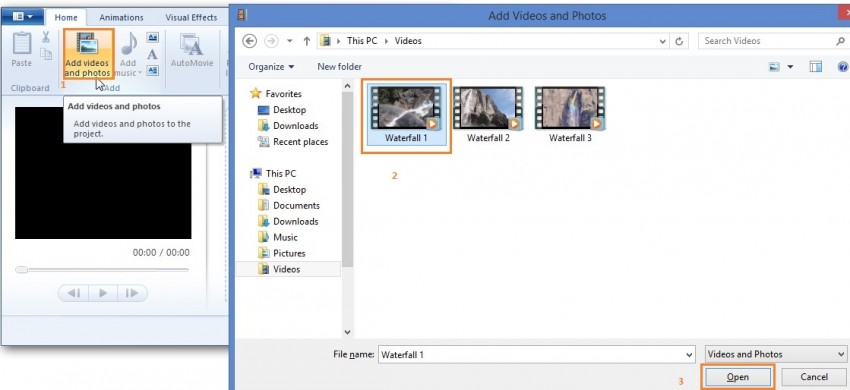Open the recent locations dropdown arrow
850x390 pixels.
(x=289, y=41)
